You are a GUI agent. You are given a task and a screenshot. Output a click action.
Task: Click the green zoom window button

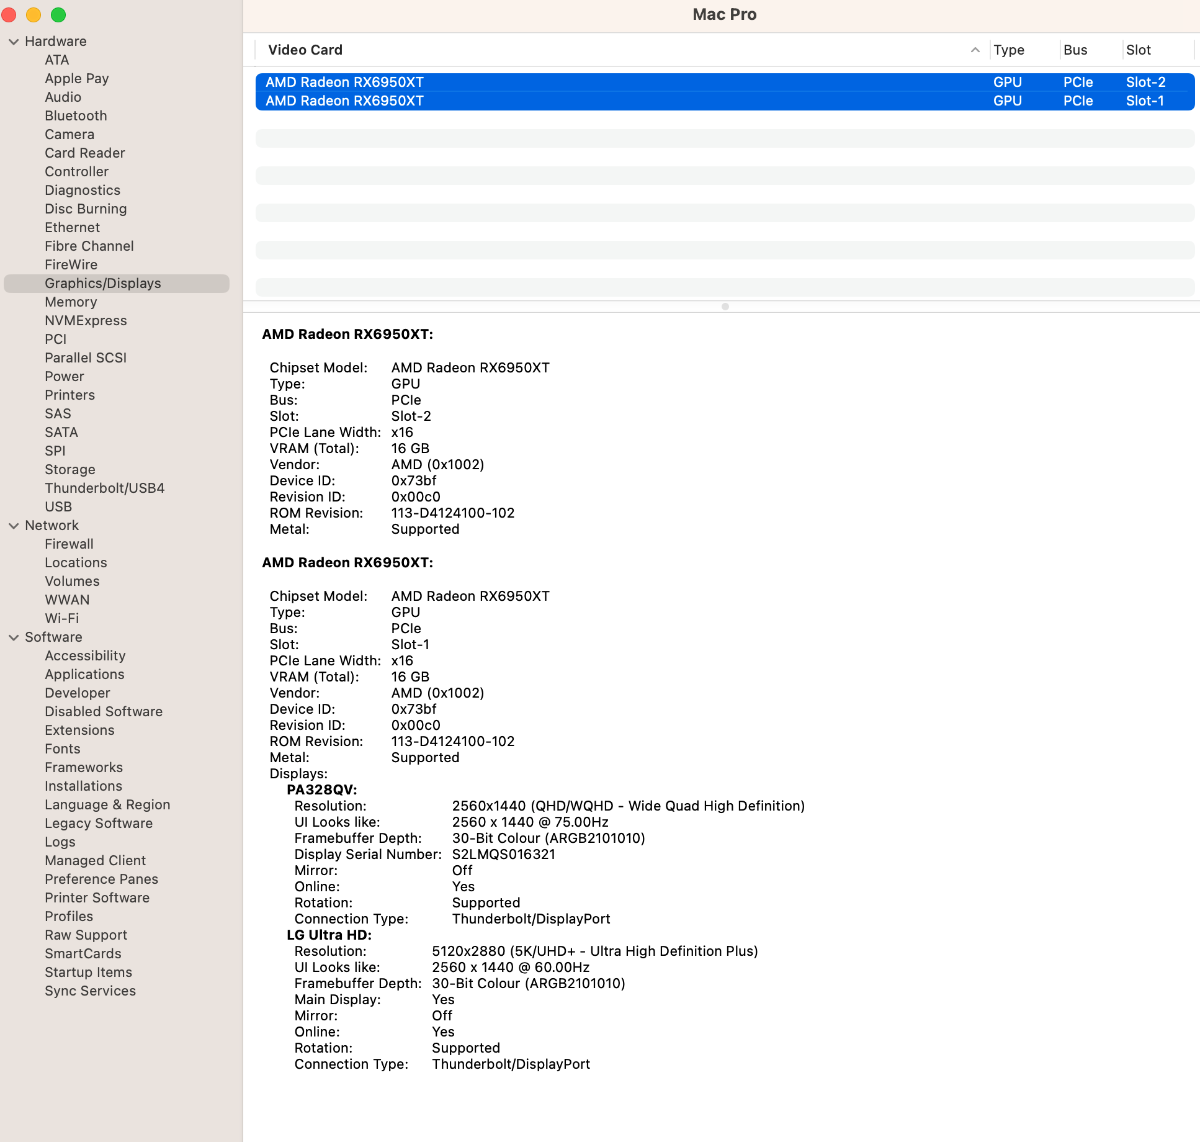point(58,15)
